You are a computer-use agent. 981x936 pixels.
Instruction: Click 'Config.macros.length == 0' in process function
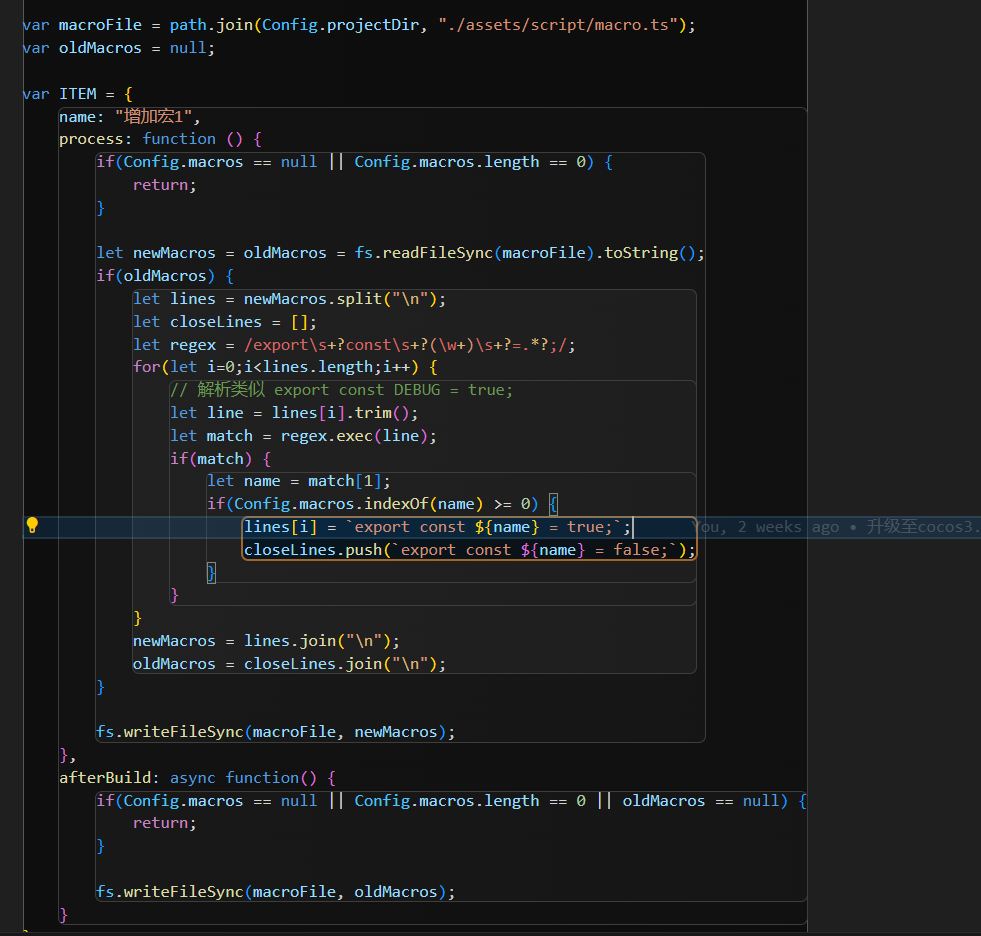pyautogui.click(x=470, y=162)
